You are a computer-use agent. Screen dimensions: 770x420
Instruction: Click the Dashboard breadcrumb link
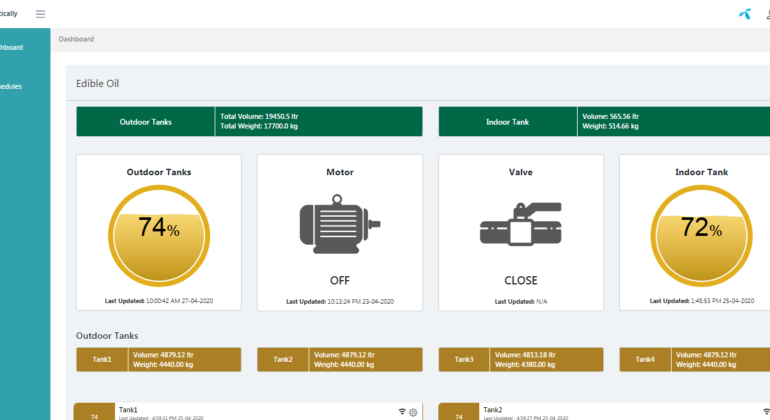tap(76, 39)
